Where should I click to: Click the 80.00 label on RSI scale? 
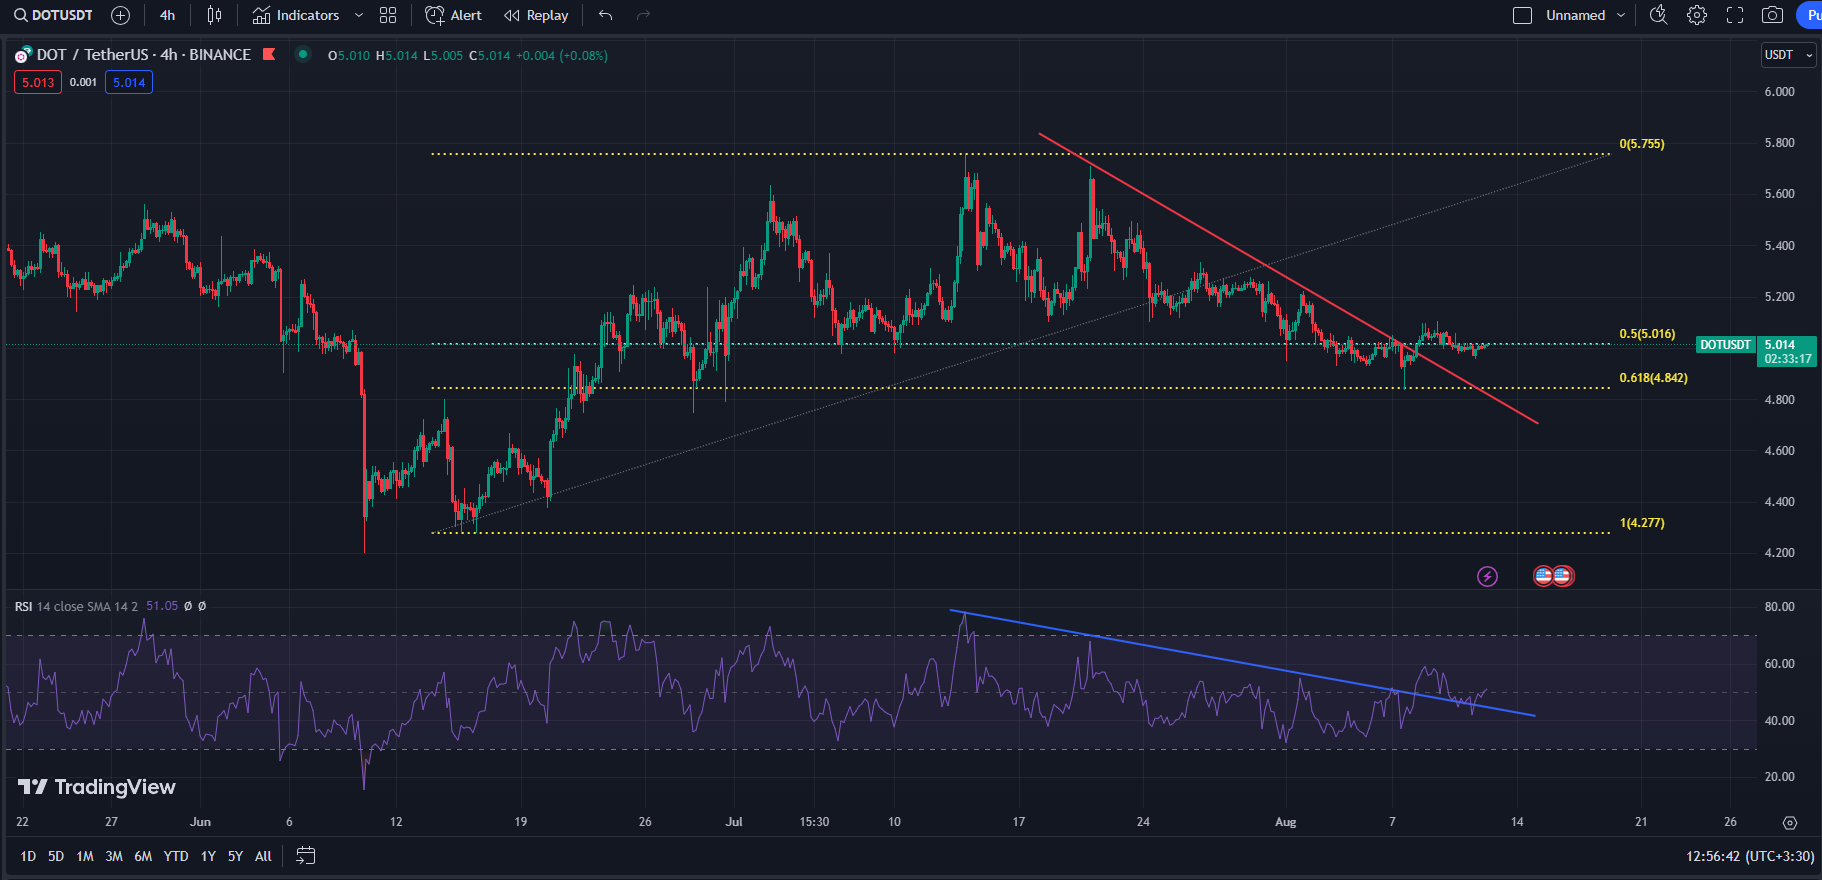(1780, 607)
